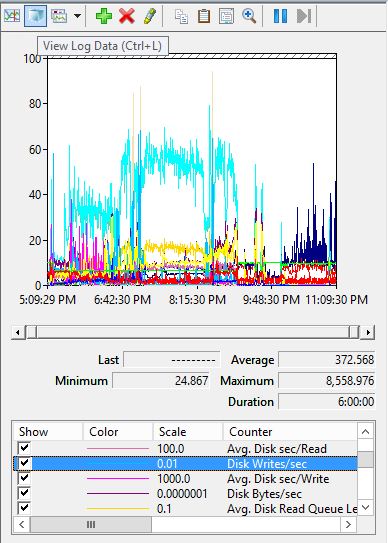Screen dimensions: 388x543
Task: Click the Copy Properties icon
Action: click(181, 16)
